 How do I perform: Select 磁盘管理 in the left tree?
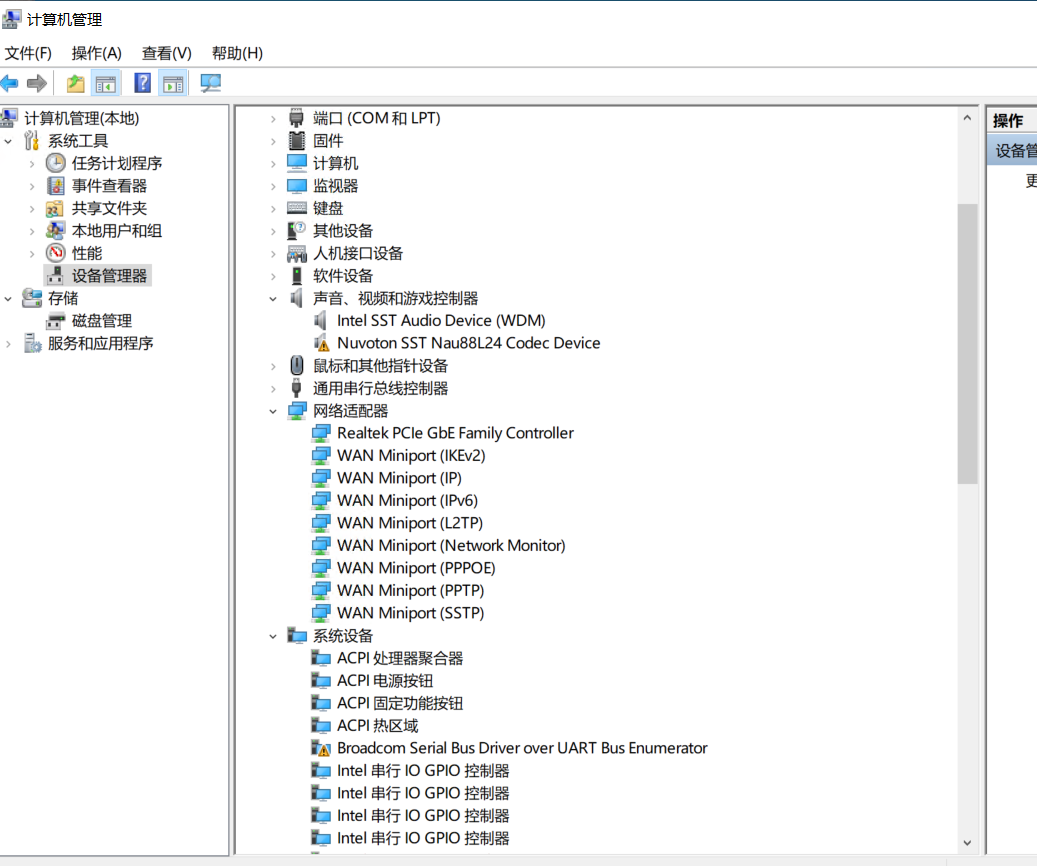(101, 321)
